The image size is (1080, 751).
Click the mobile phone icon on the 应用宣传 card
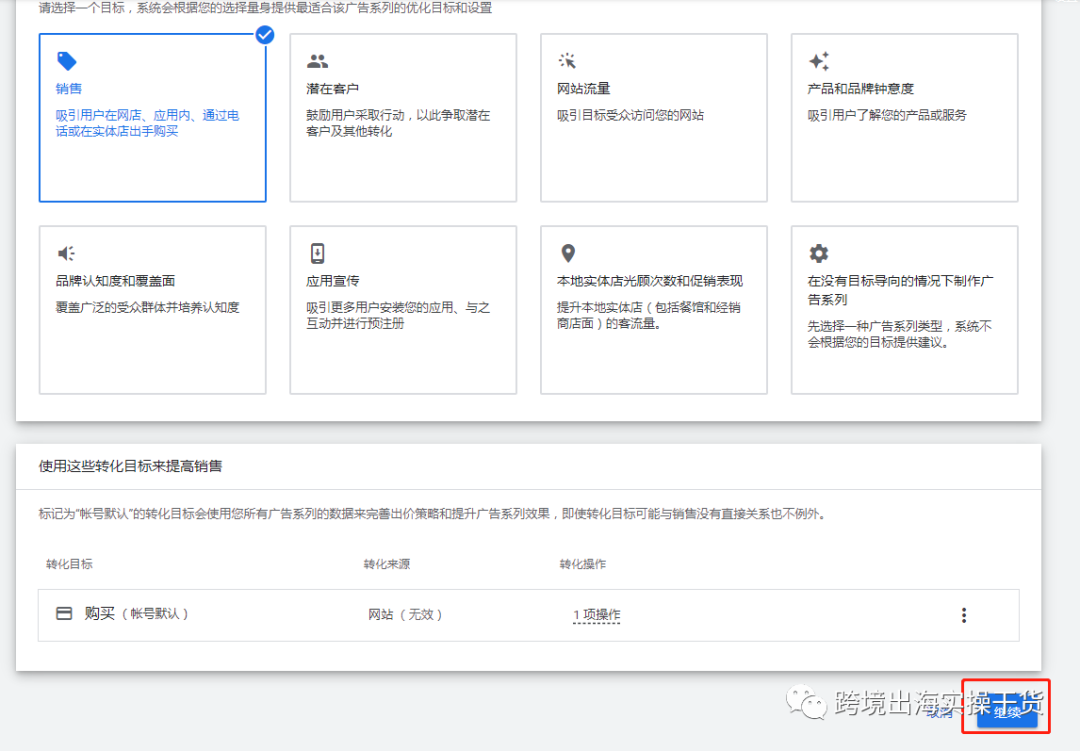click(x=319, y=252)
